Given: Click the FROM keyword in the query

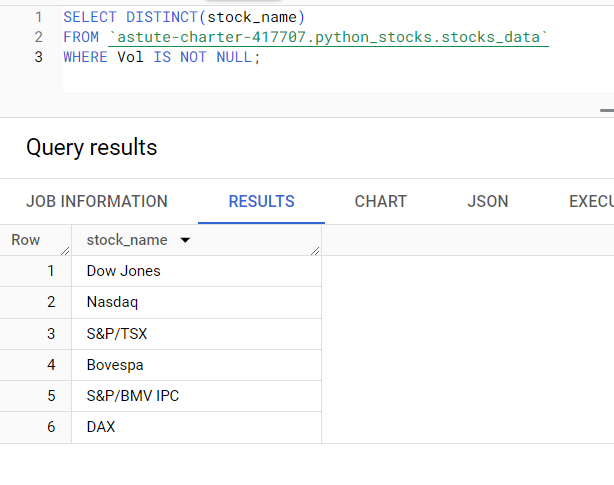Looking at the screenshot, I should click(x=81, y=37).
